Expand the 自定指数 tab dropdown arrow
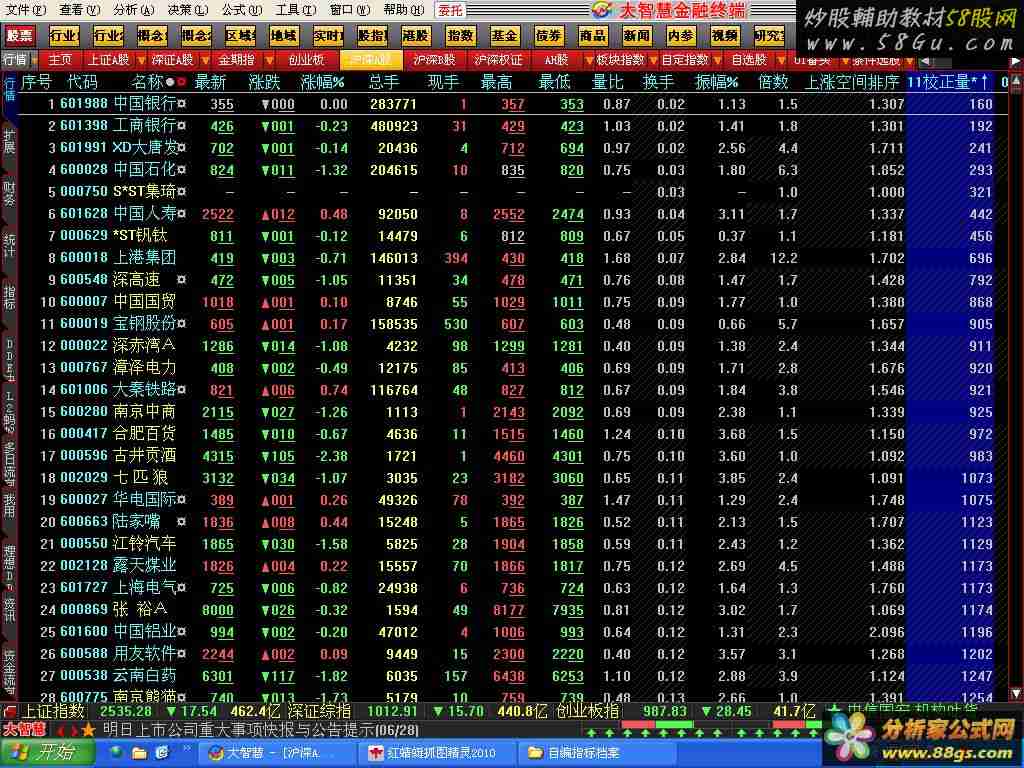 718,61
